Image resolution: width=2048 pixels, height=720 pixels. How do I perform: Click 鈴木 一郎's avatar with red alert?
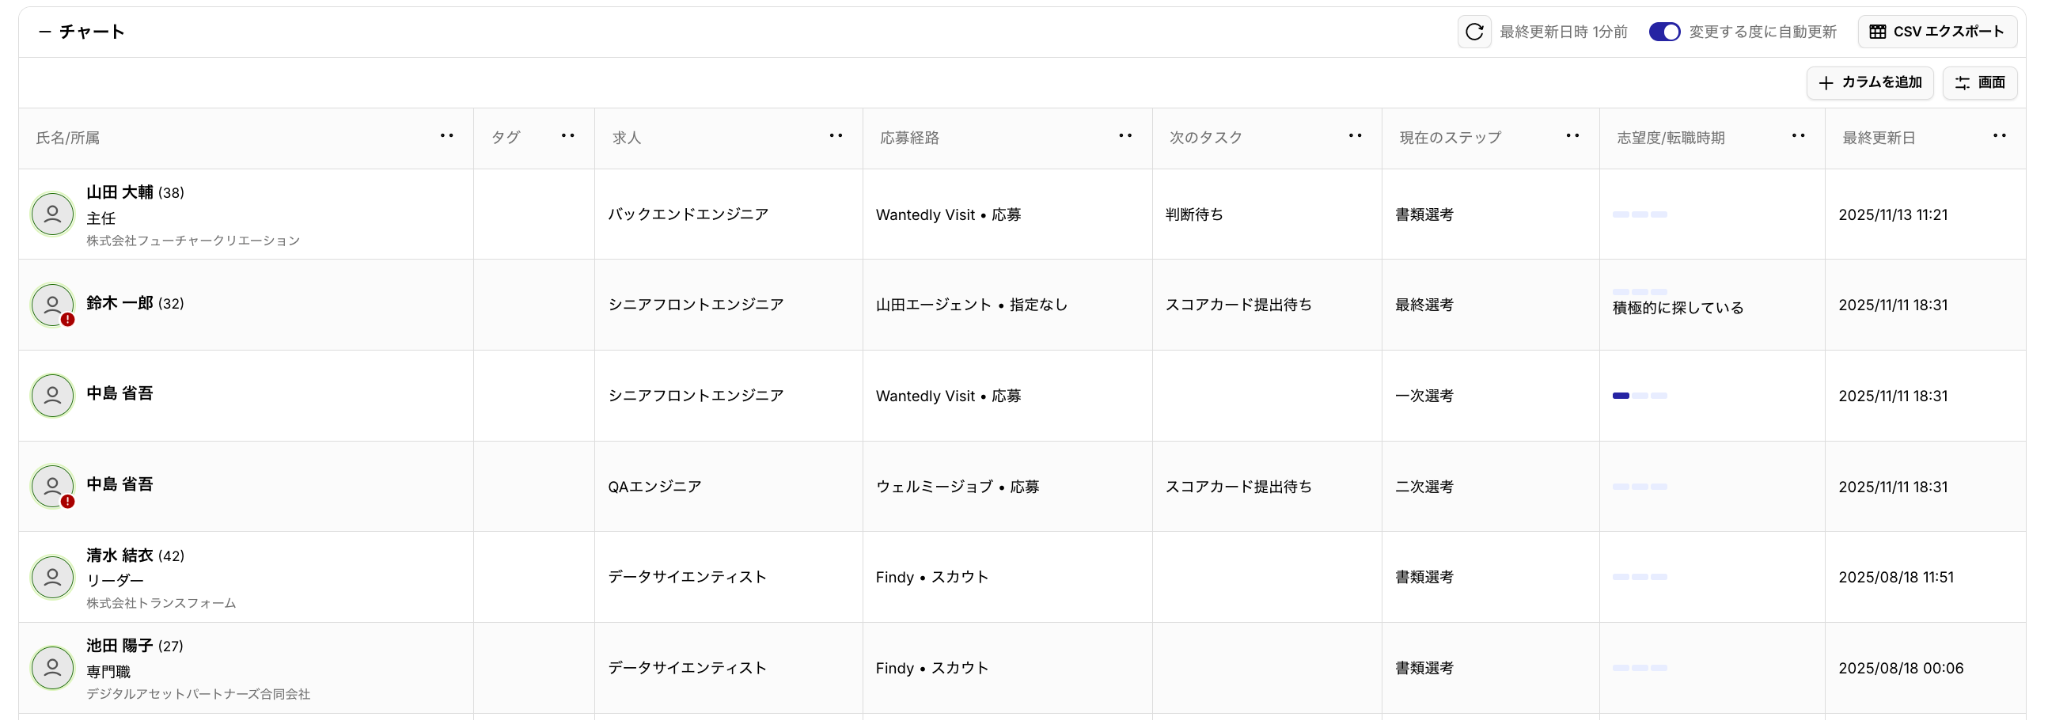[53, 305]
